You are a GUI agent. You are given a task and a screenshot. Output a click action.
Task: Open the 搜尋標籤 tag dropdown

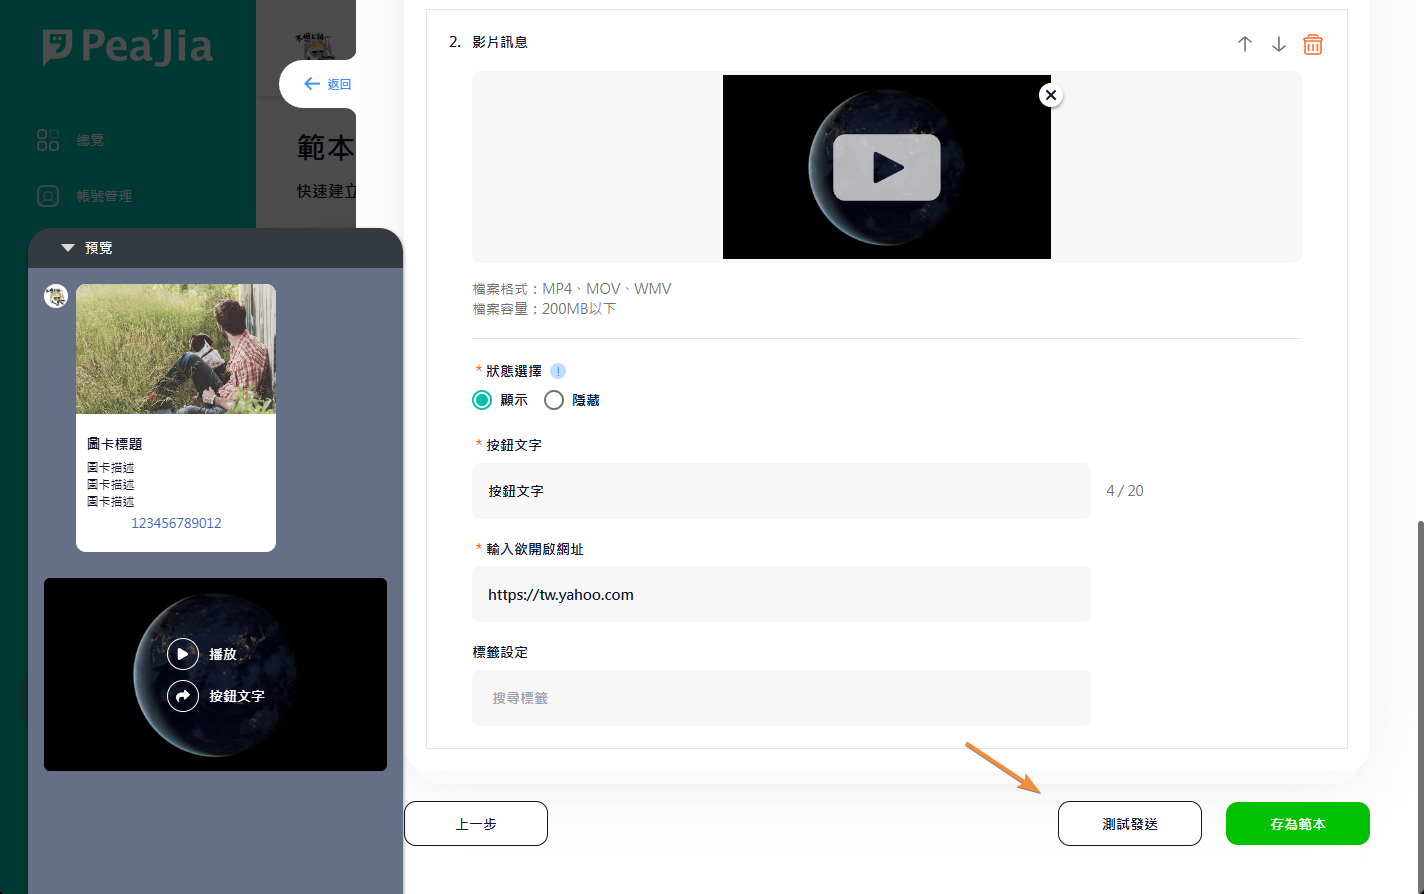(780, 698)
